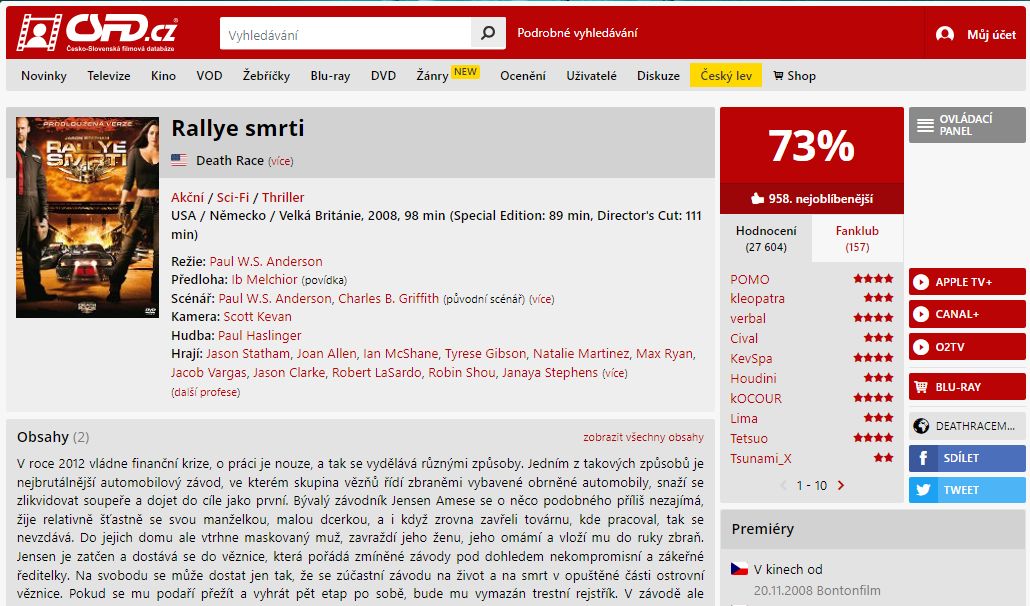The width and height of the screenshot is (1030, 606).
Task: Open Scott Kevan's page
Action: pyautogui.click(x=258, y=316)
